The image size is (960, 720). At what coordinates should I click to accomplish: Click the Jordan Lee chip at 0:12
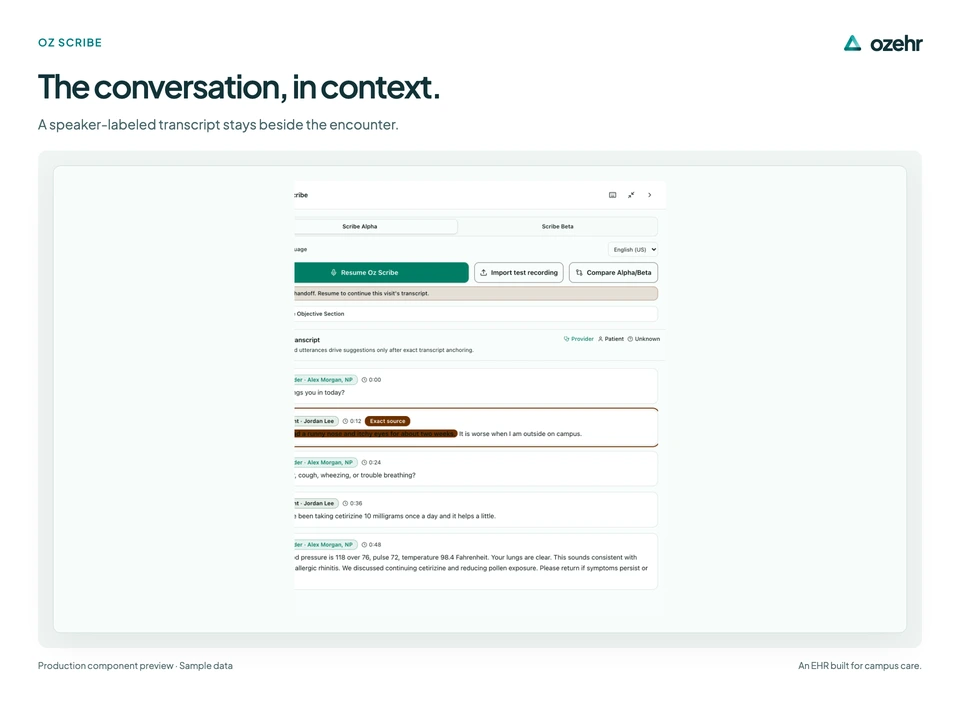click(316, 421)
